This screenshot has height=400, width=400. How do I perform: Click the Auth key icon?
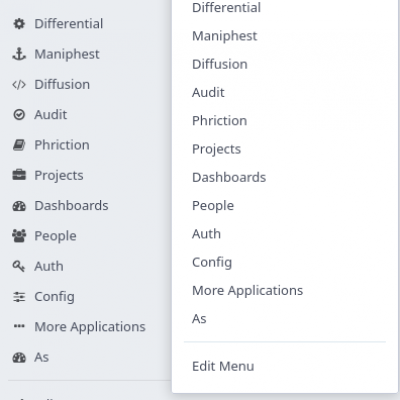[x=19, y=266]
